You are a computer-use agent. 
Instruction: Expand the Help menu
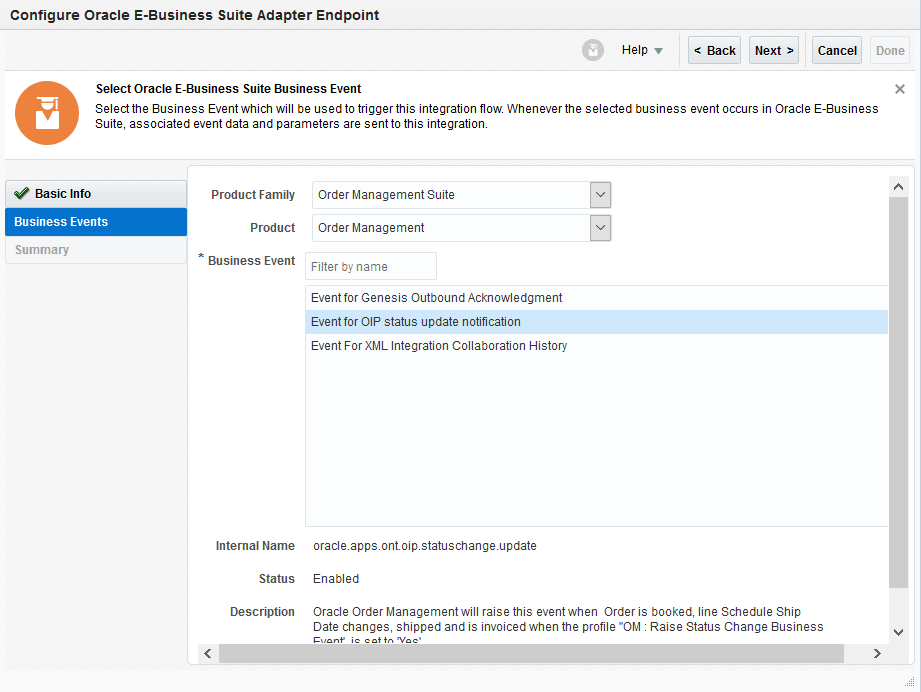[642, 49]
